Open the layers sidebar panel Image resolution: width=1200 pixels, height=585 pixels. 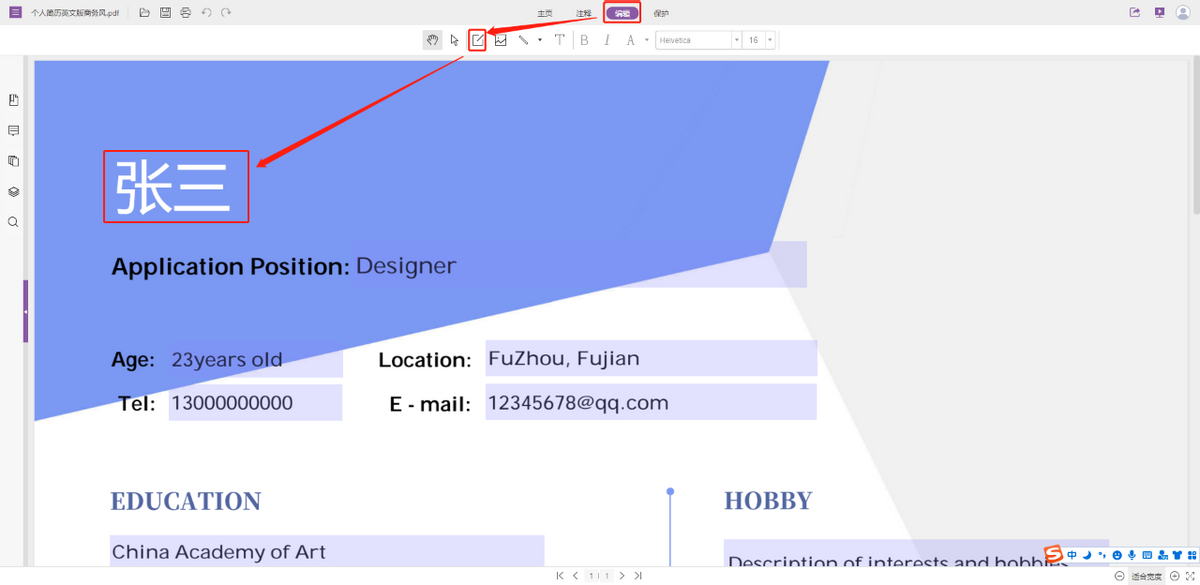[x=13, y=192]
